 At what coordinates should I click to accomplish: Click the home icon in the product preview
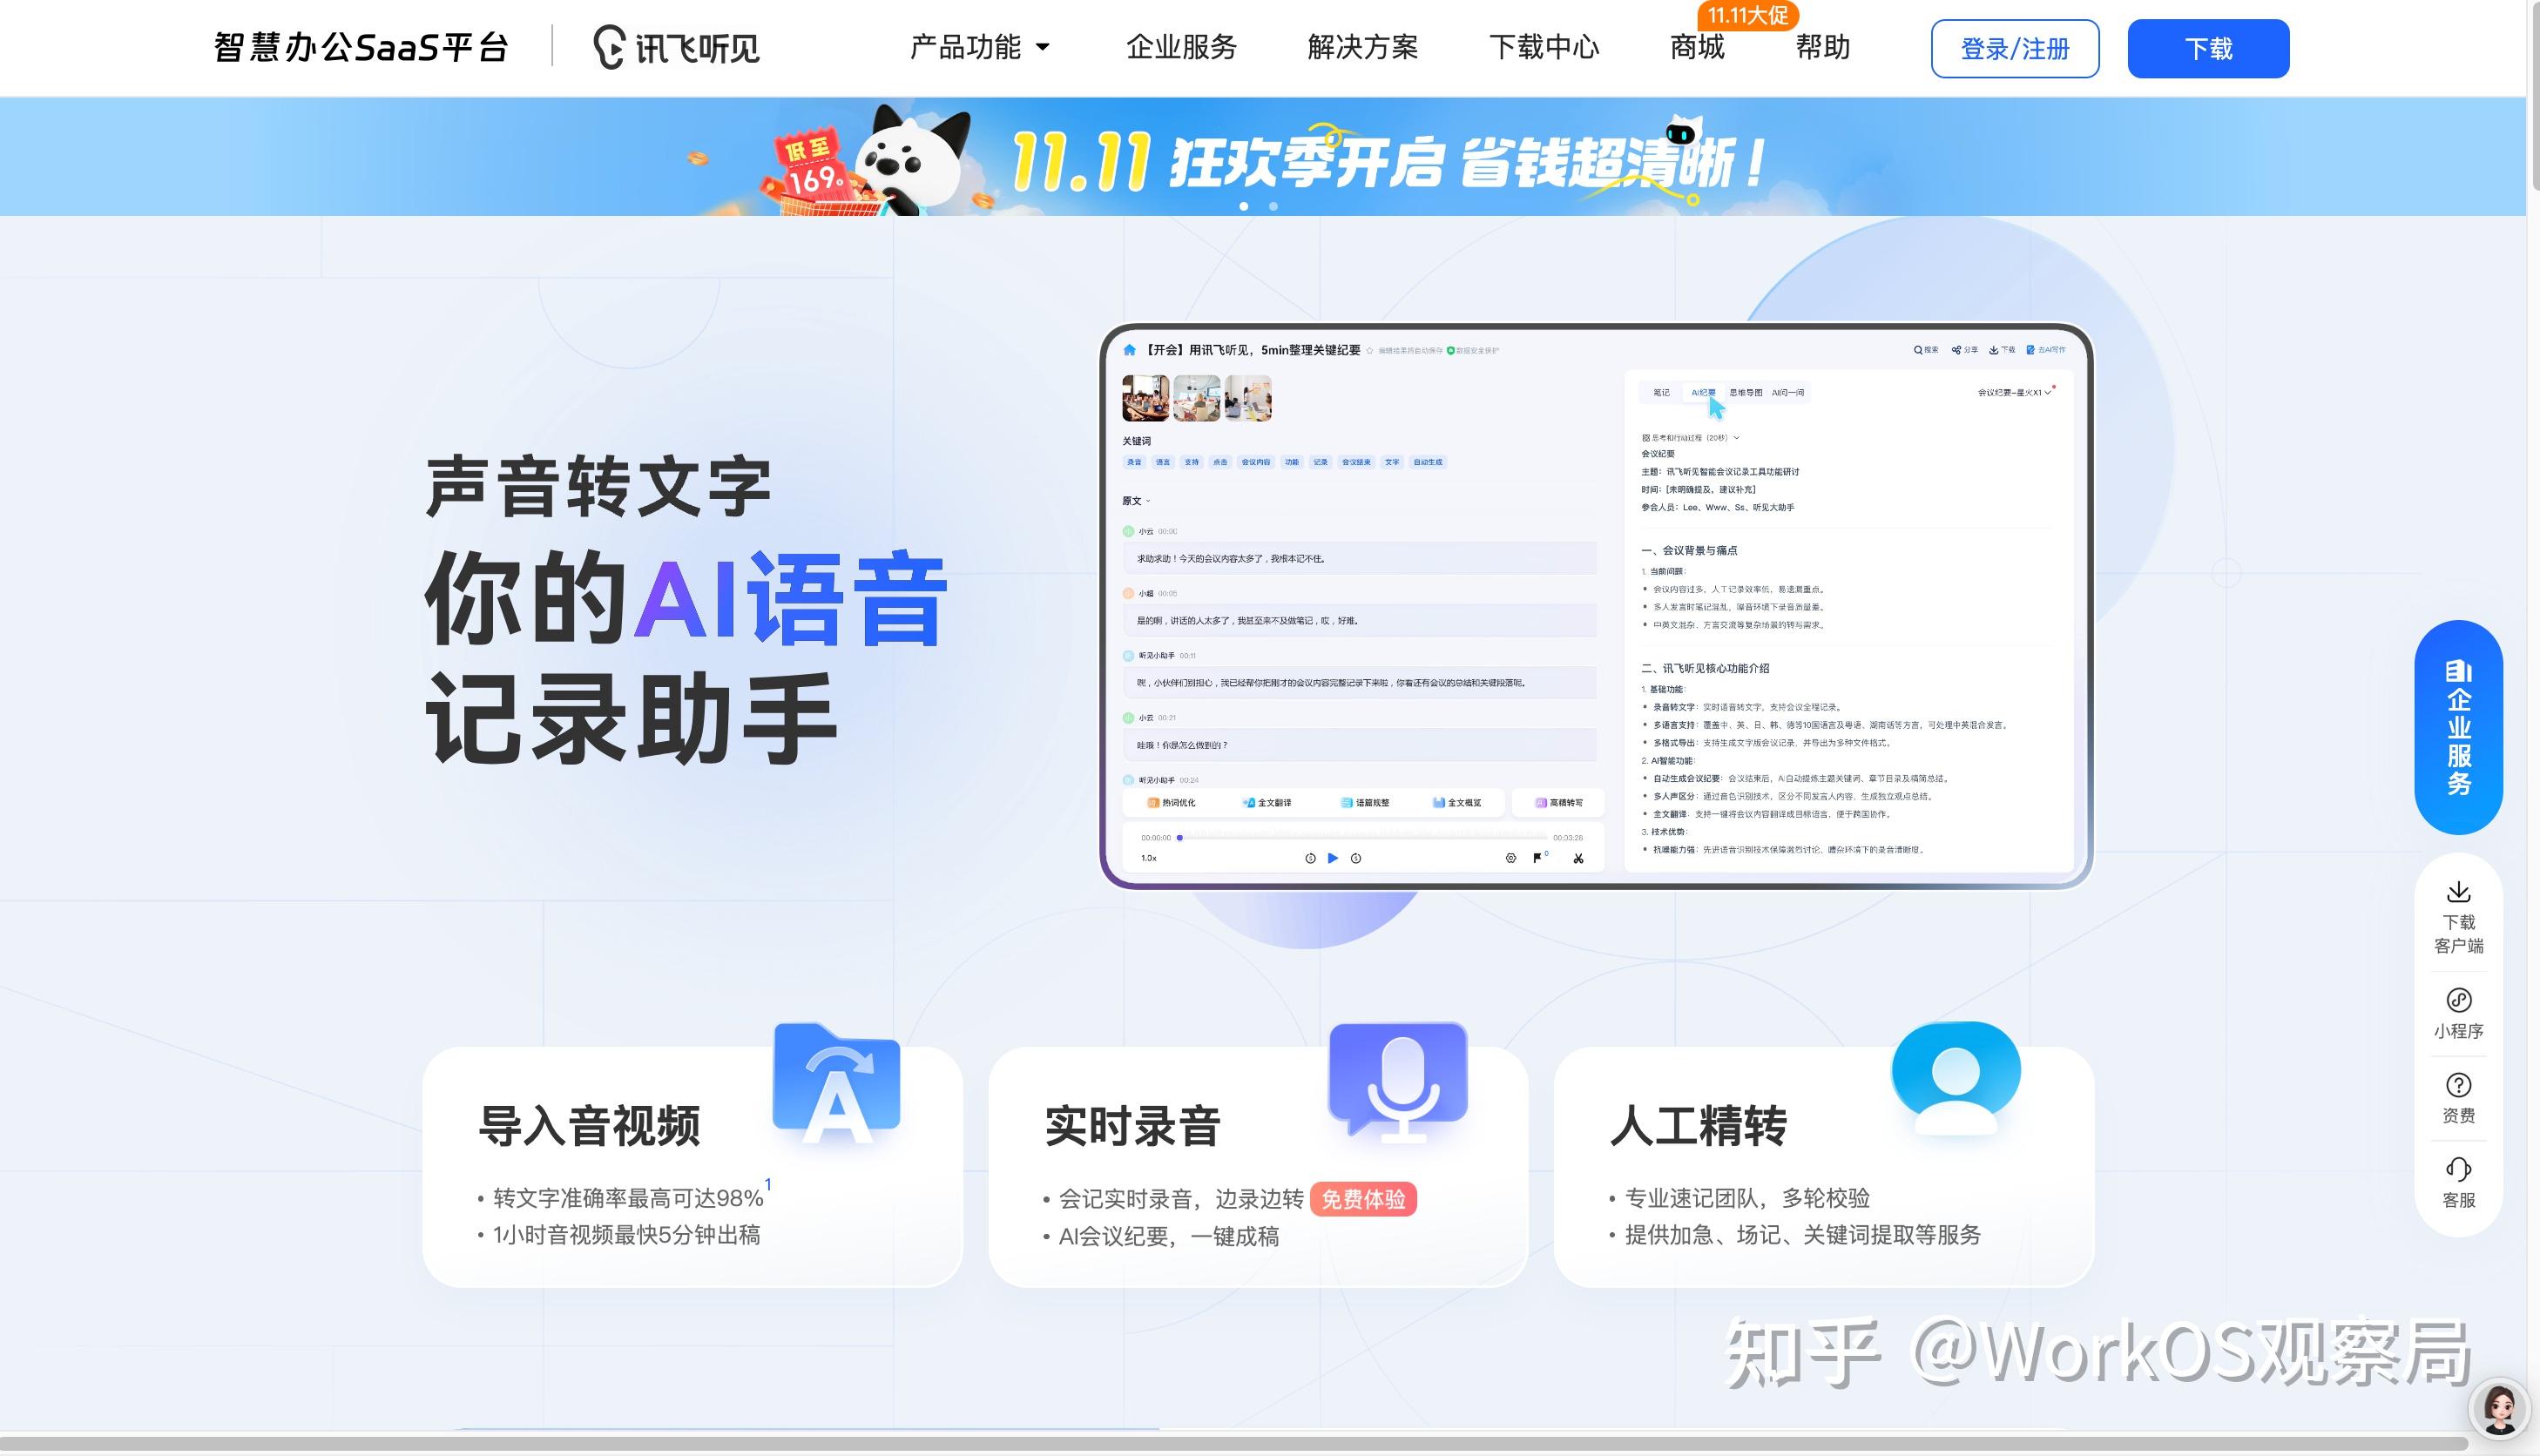(1129, 350)
